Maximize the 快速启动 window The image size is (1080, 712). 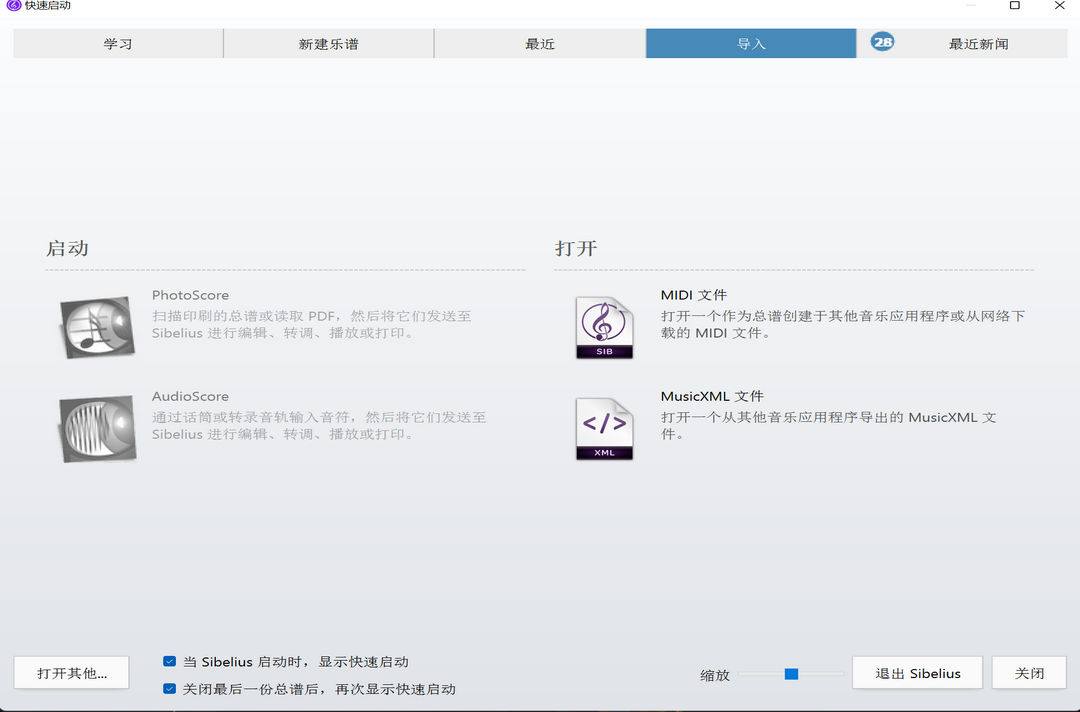pyautogui.click(x=1014, y=6)
